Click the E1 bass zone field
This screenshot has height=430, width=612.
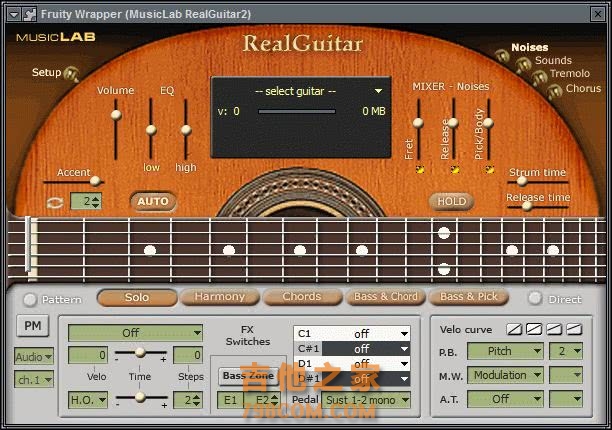[230, 400]
